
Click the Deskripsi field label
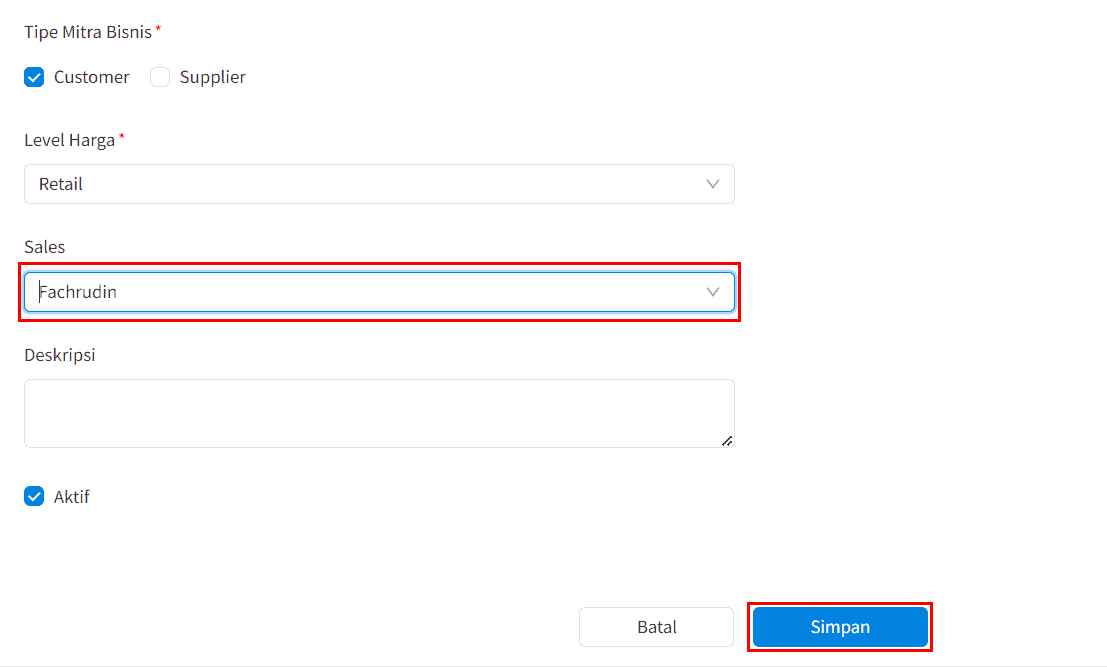[60, 355]
